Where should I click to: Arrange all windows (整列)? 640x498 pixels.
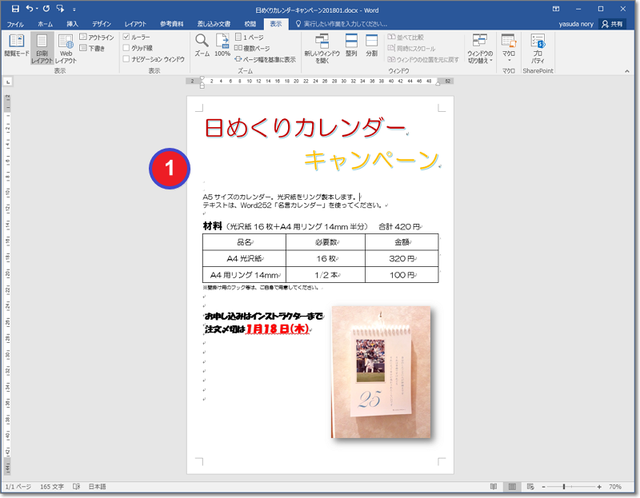point(352,48)
